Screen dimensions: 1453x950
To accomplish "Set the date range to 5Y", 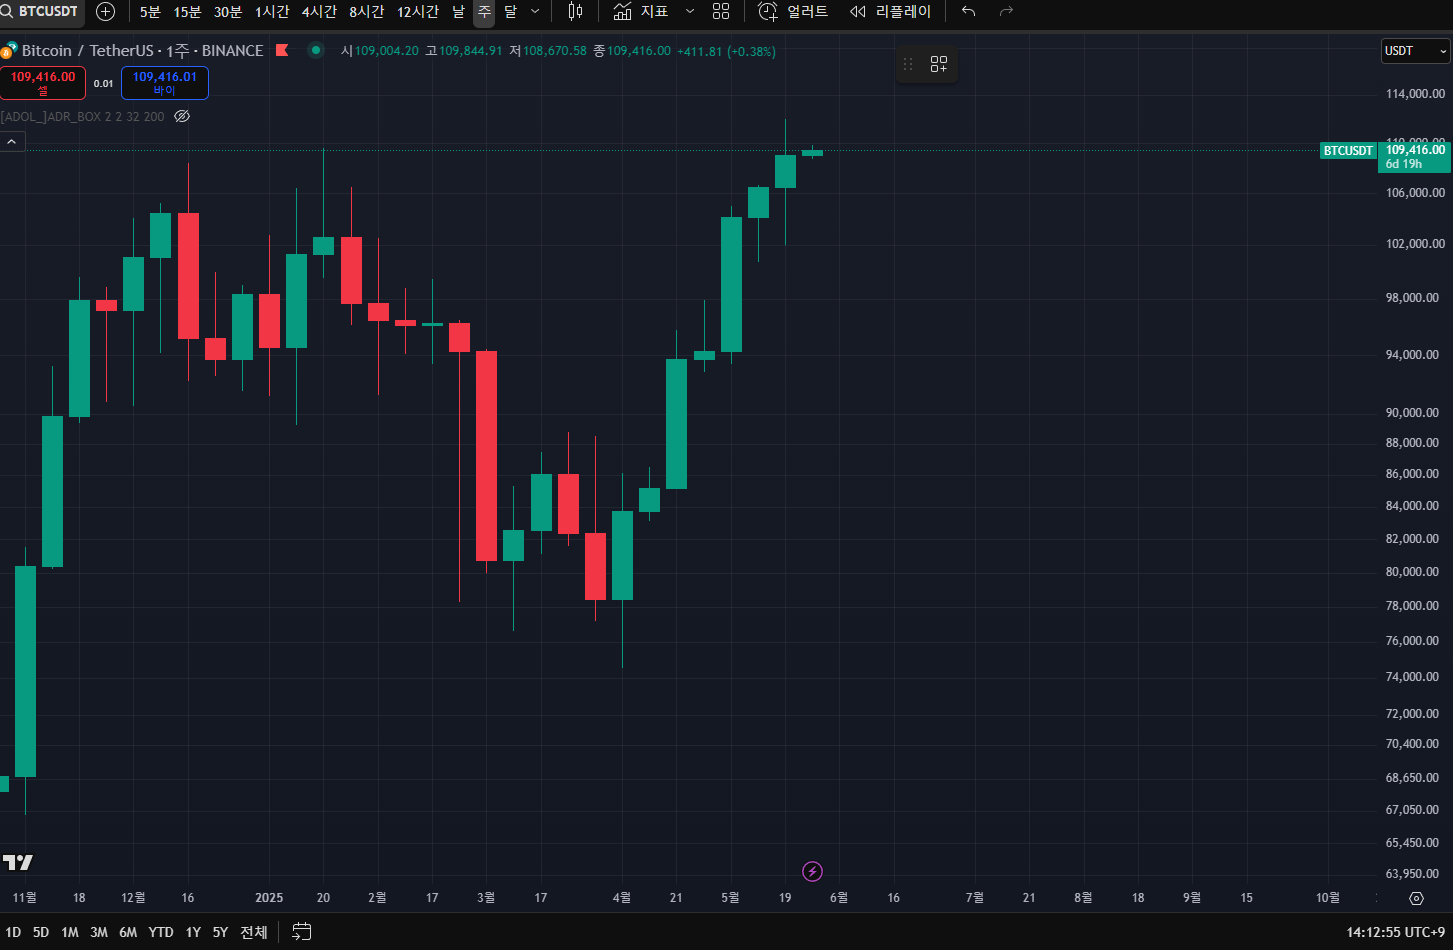I will 220,932.
